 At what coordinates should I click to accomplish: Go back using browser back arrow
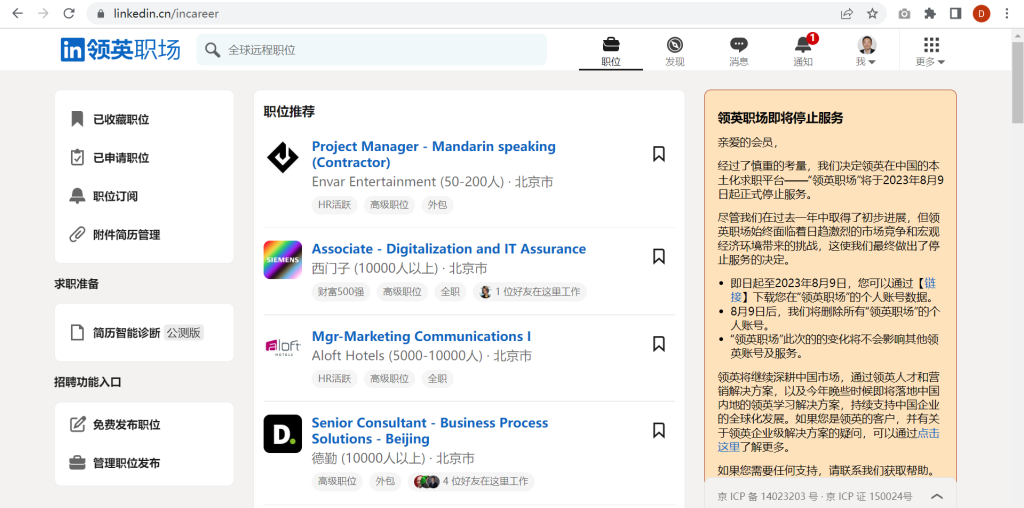(18, 13)
